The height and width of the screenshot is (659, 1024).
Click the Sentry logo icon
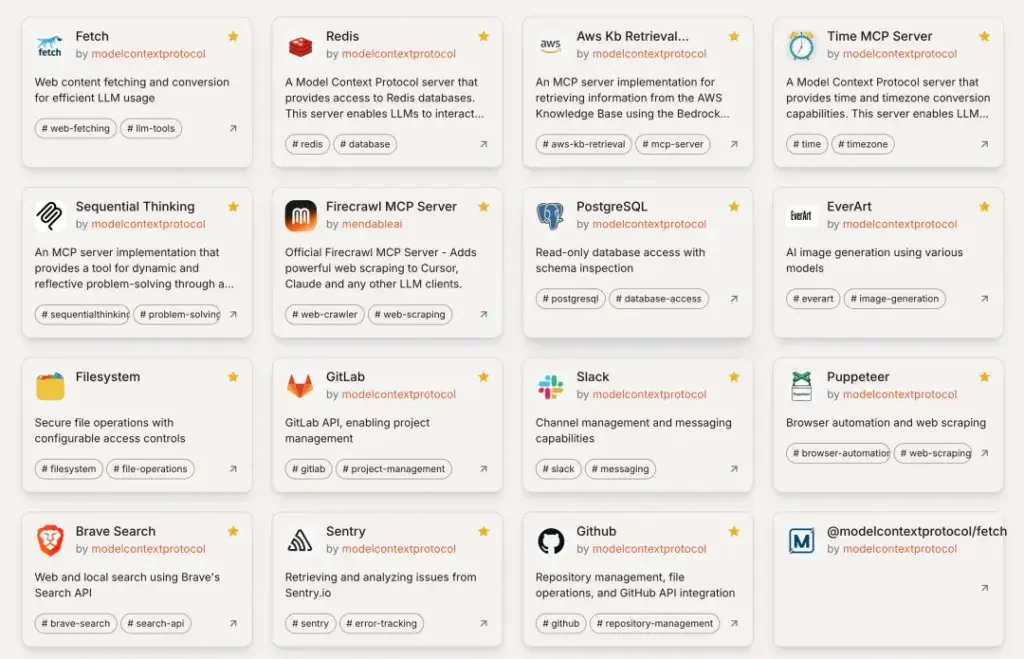coord(300,541)
